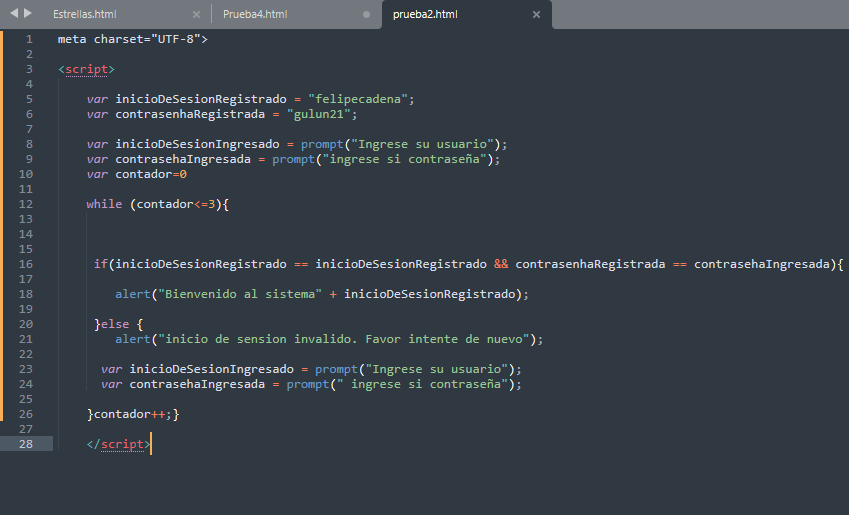Click line number 3 in the gutter

point(29,69)
